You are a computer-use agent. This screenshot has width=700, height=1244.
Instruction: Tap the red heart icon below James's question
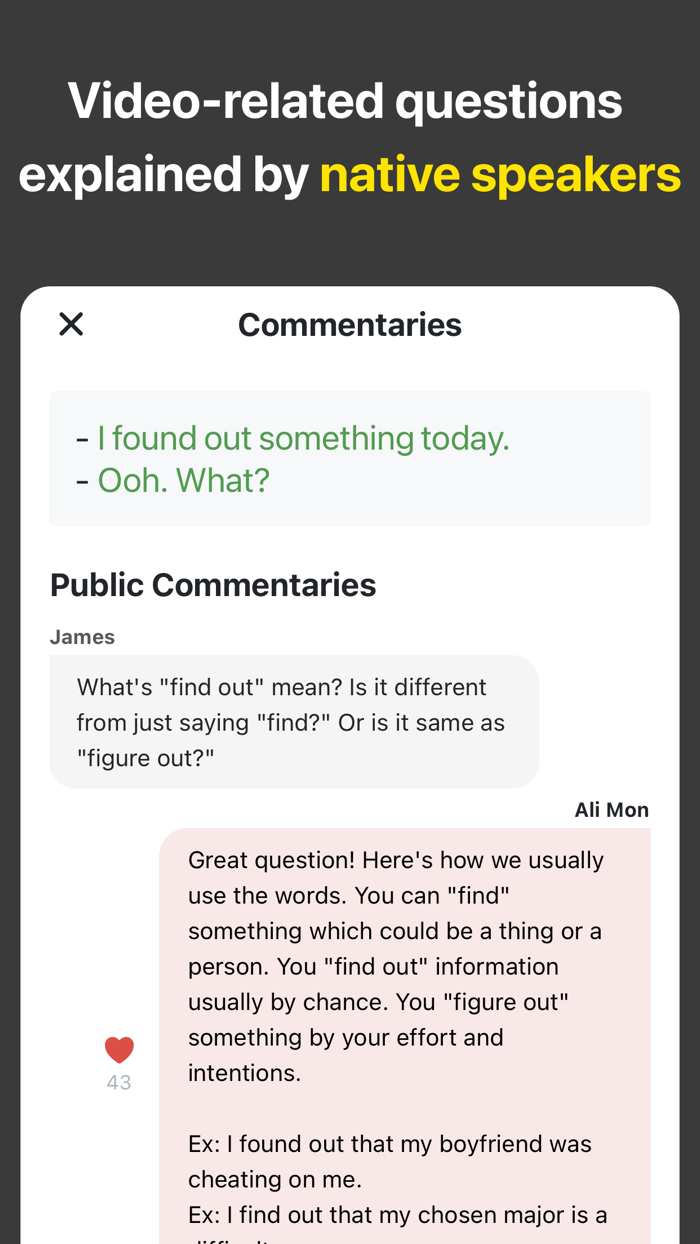119,1047
